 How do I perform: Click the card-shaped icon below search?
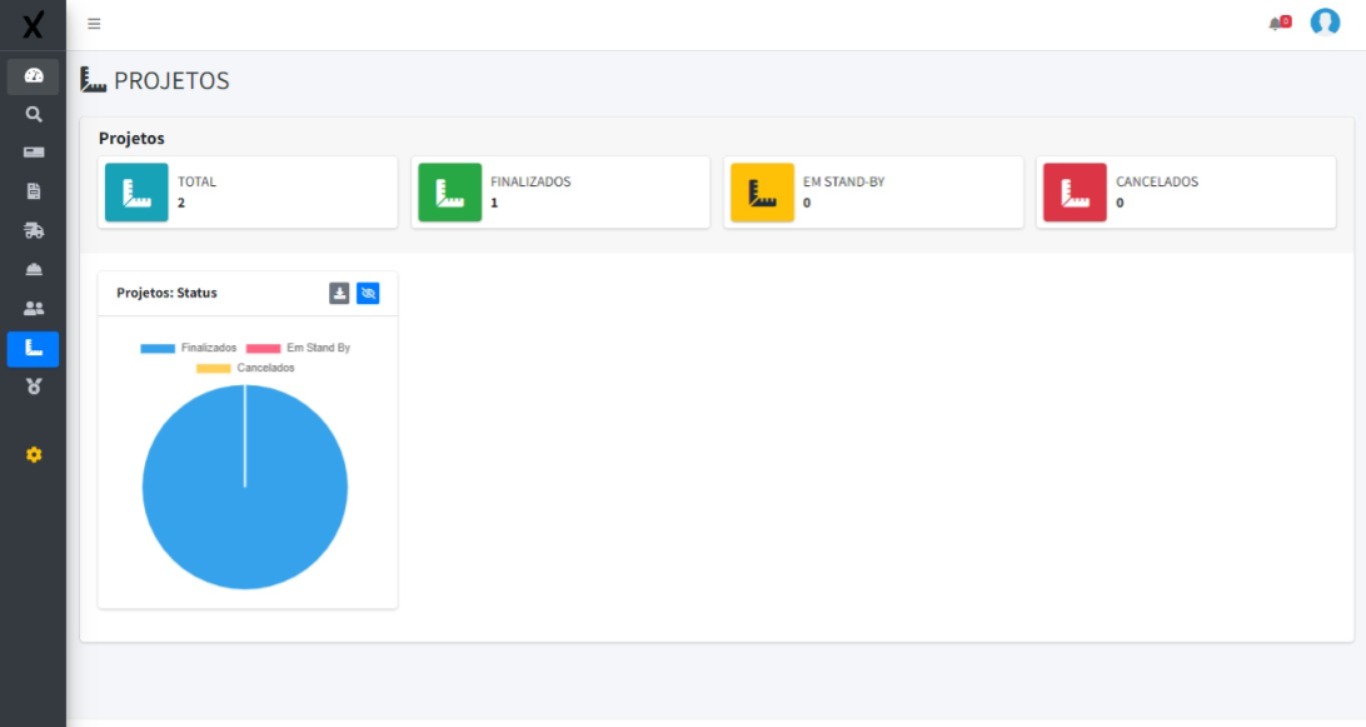(x=33, y=153)
